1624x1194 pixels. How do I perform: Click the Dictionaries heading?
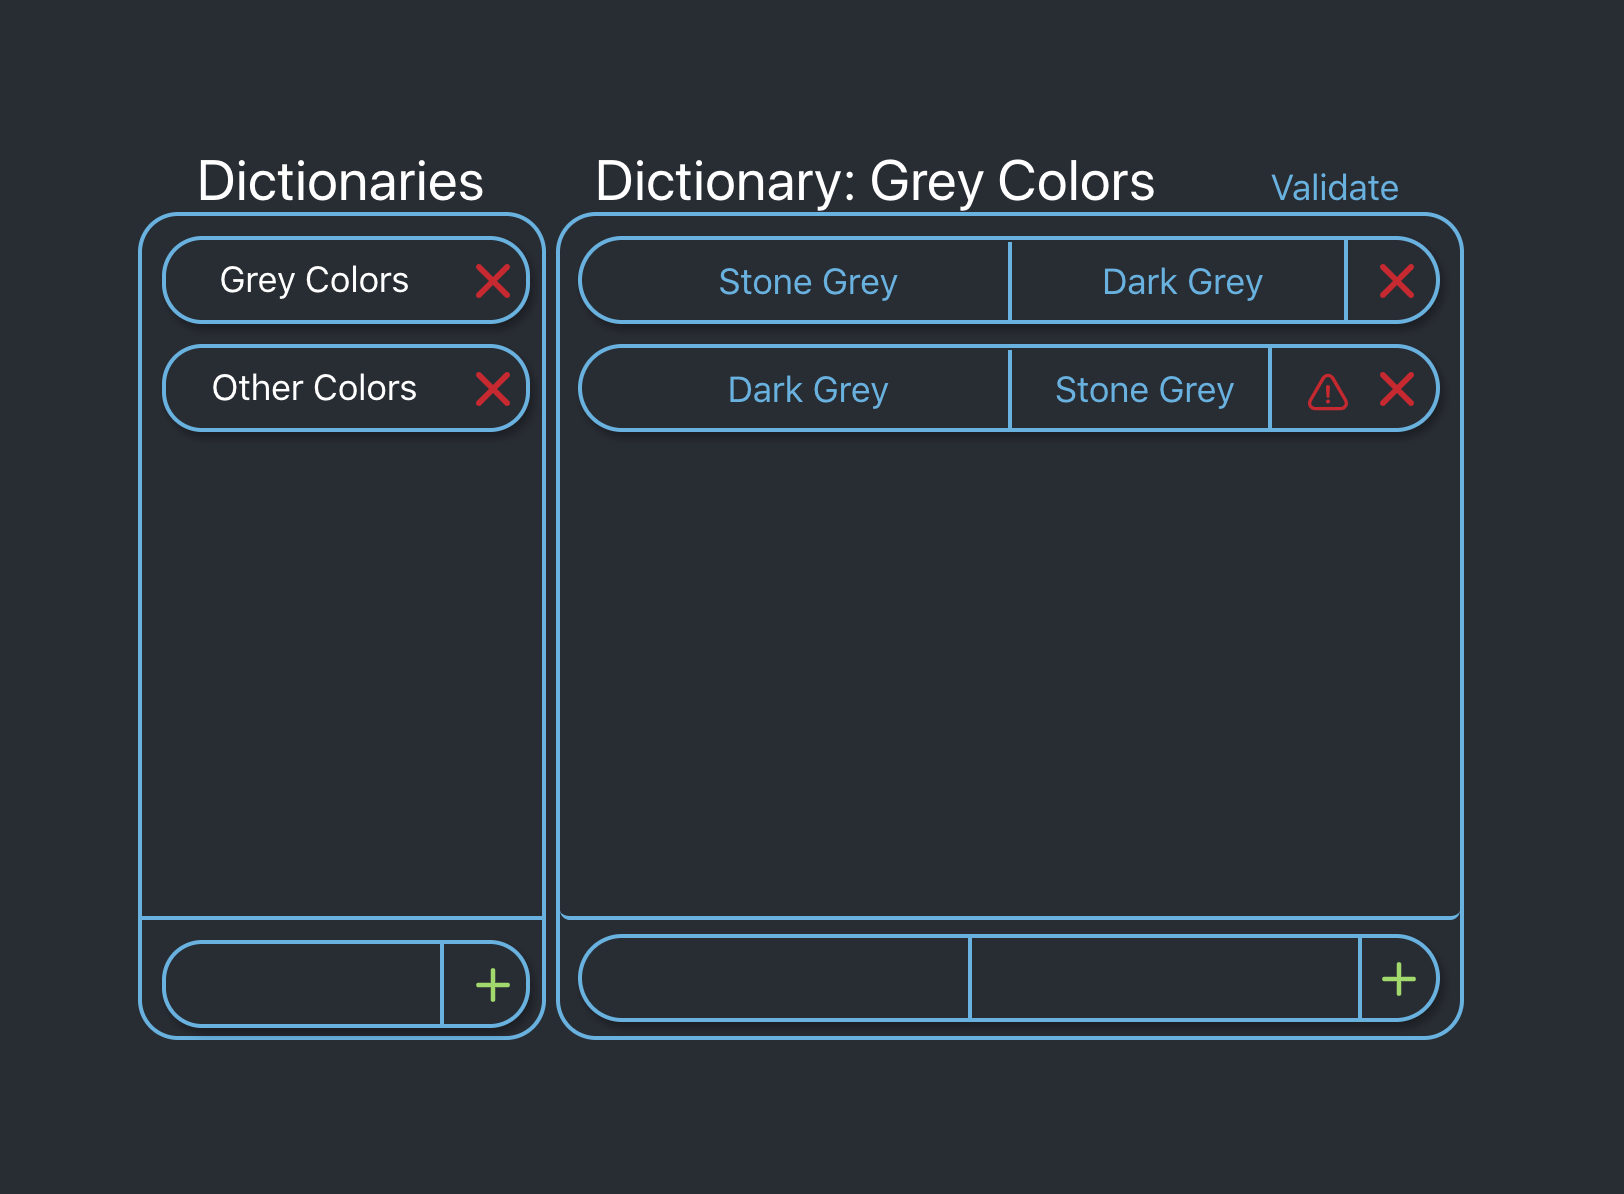[340, 181]
